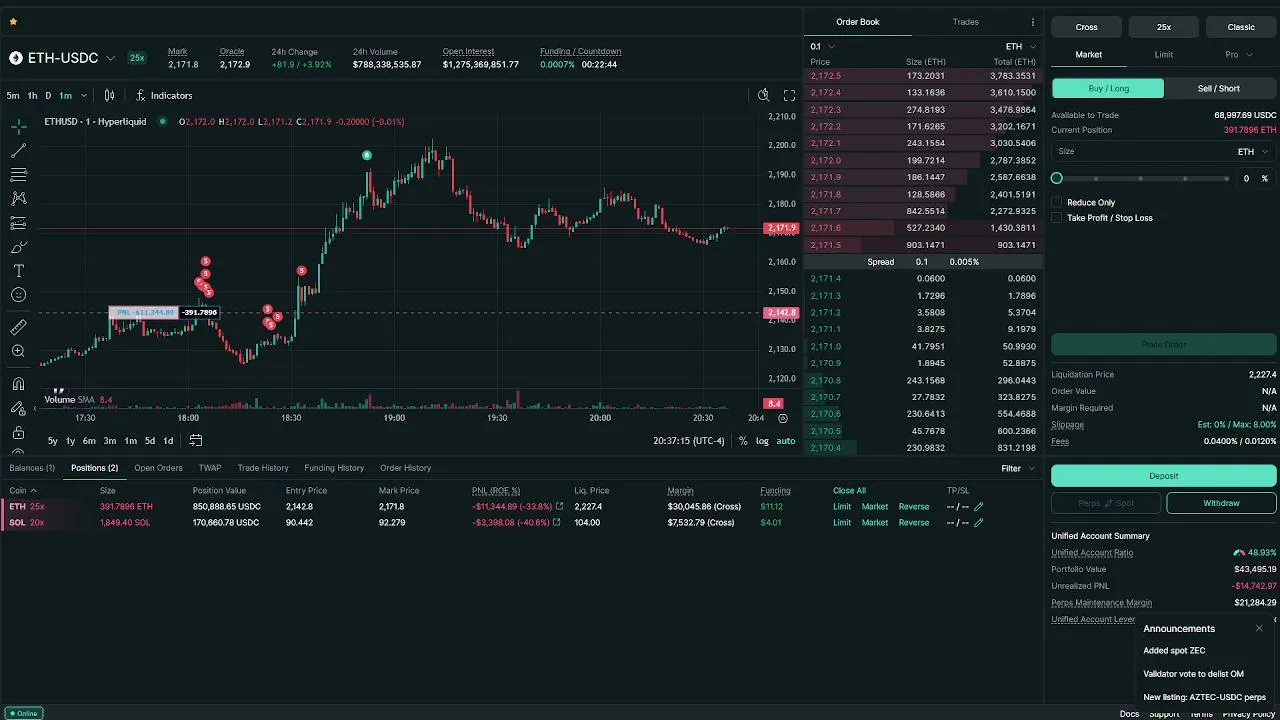This screenshot has height=720, width=1280.
Task: Enter fullscreen chart mode icon
Action: 789,95
